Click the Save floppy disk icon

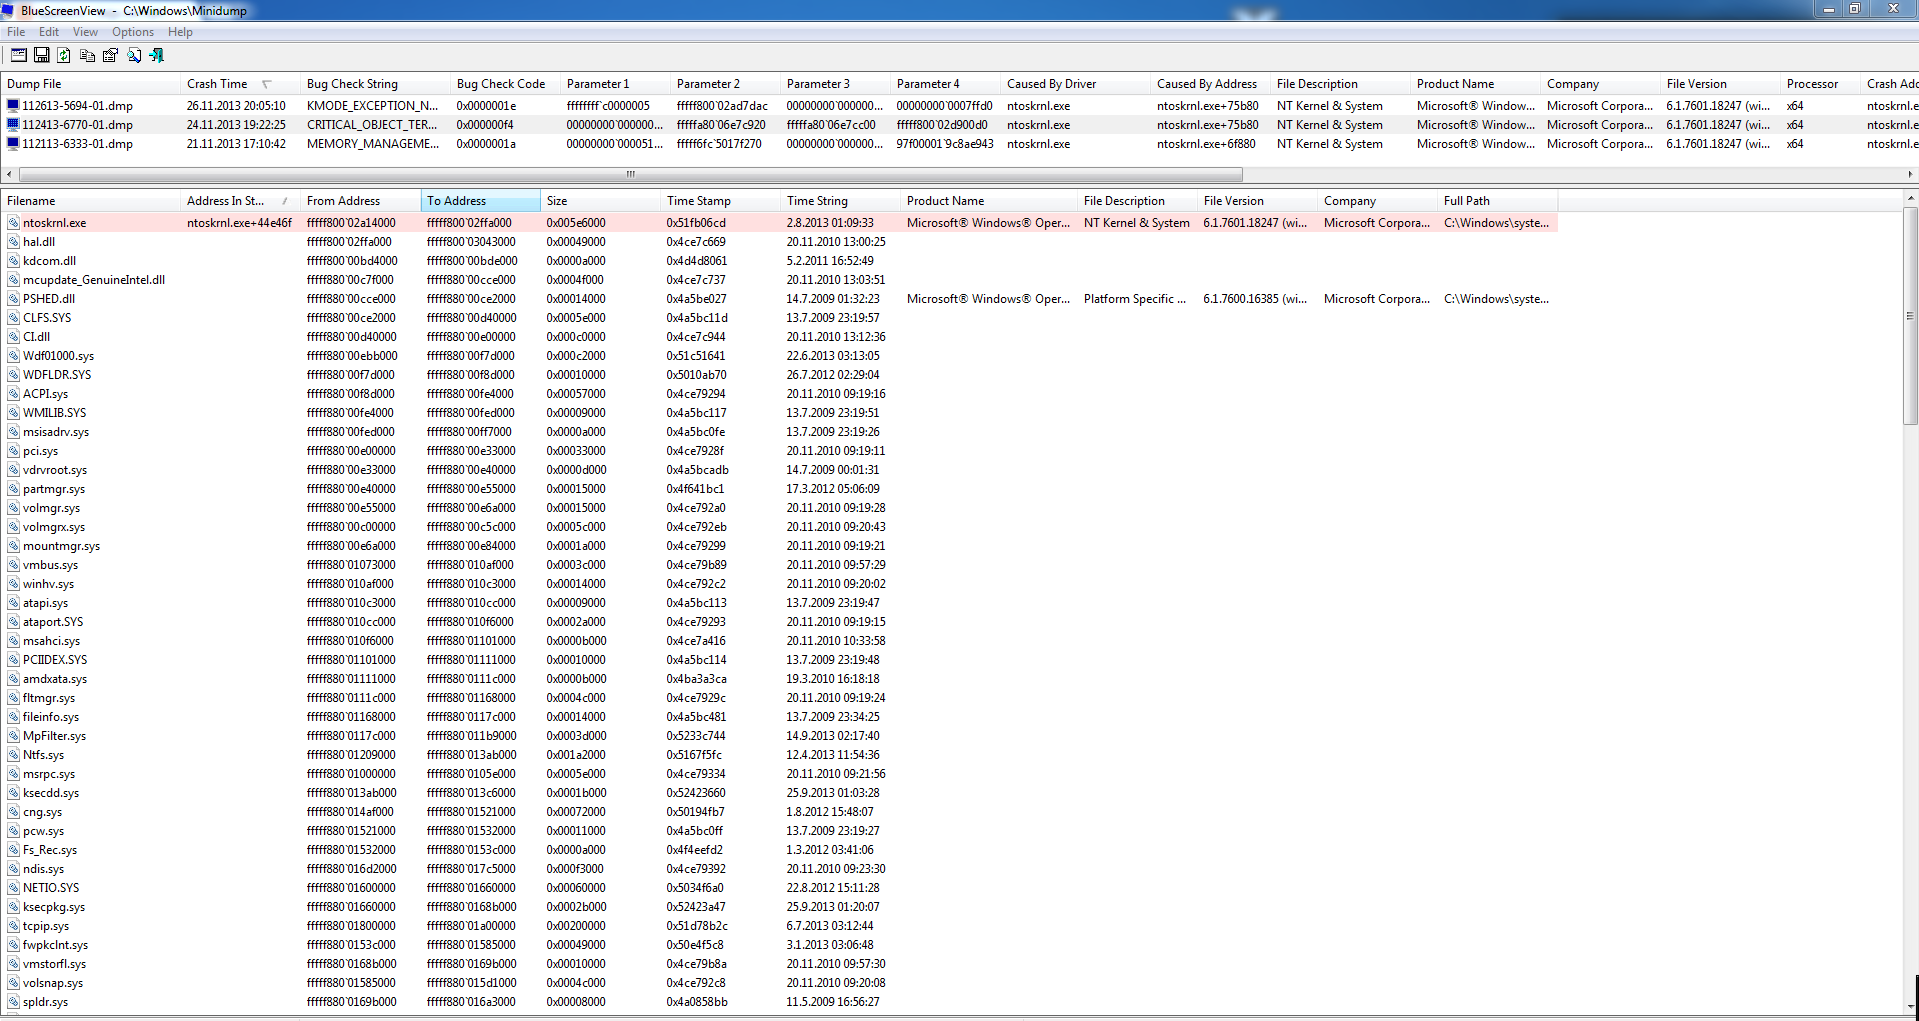(x=42, y=56)
